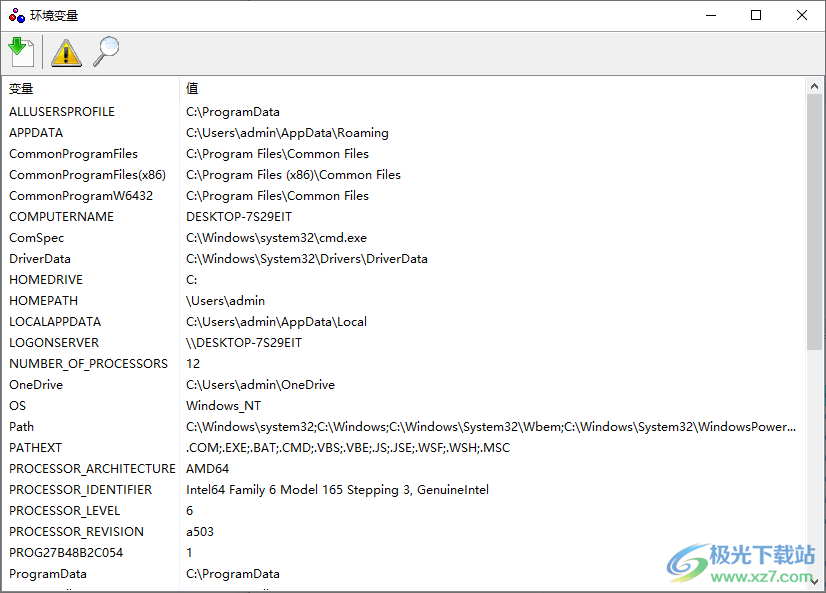Screen dimensions: 826x593
Task: Click the scrollbar up arrow
Action: coord(813,86)
